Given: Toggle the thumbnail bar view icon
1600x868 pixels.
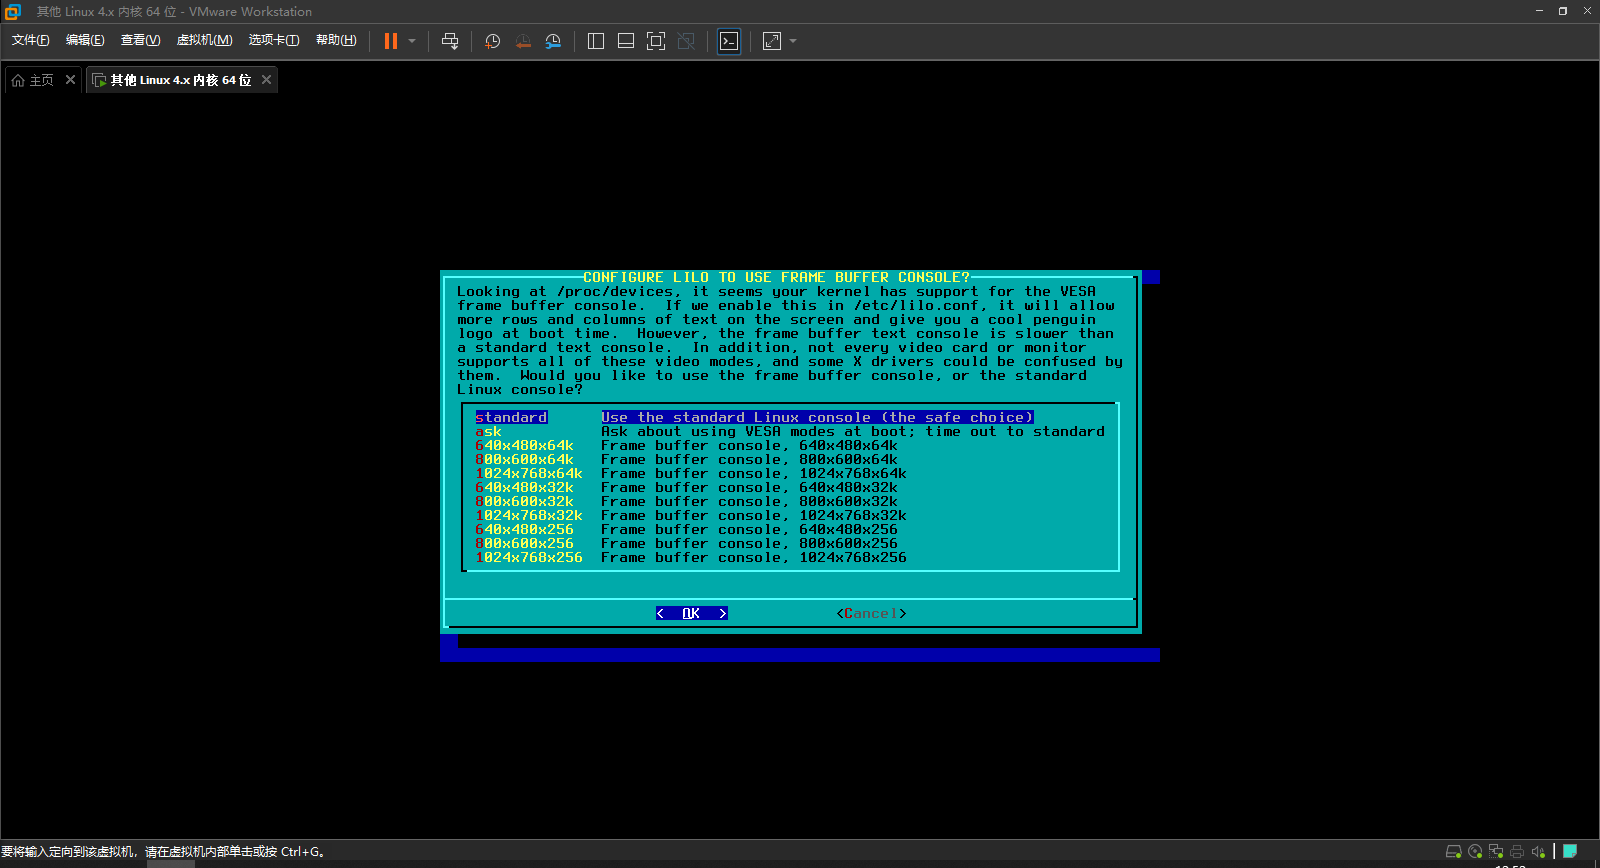Looking at the screenshot, I should 626,41.
